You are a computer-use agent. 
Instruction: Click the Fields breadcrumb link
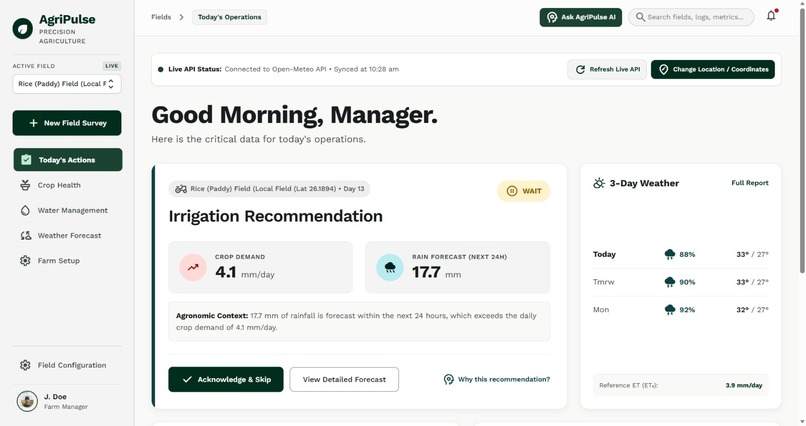click(161, 17)
